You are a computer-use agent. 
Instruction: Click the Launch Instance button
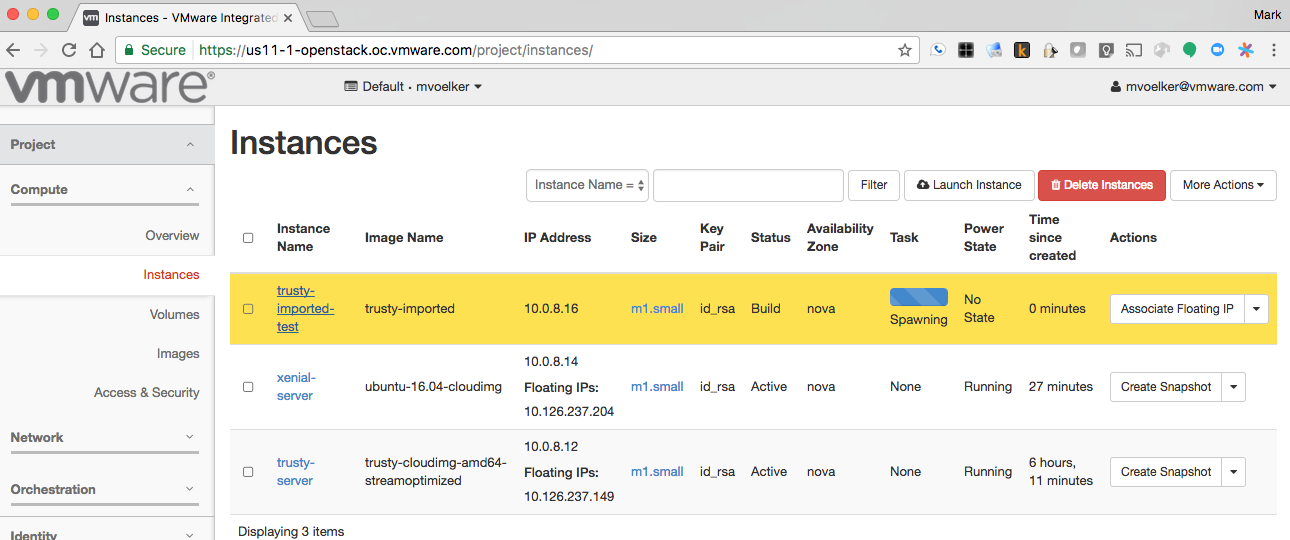click(969, 185)
